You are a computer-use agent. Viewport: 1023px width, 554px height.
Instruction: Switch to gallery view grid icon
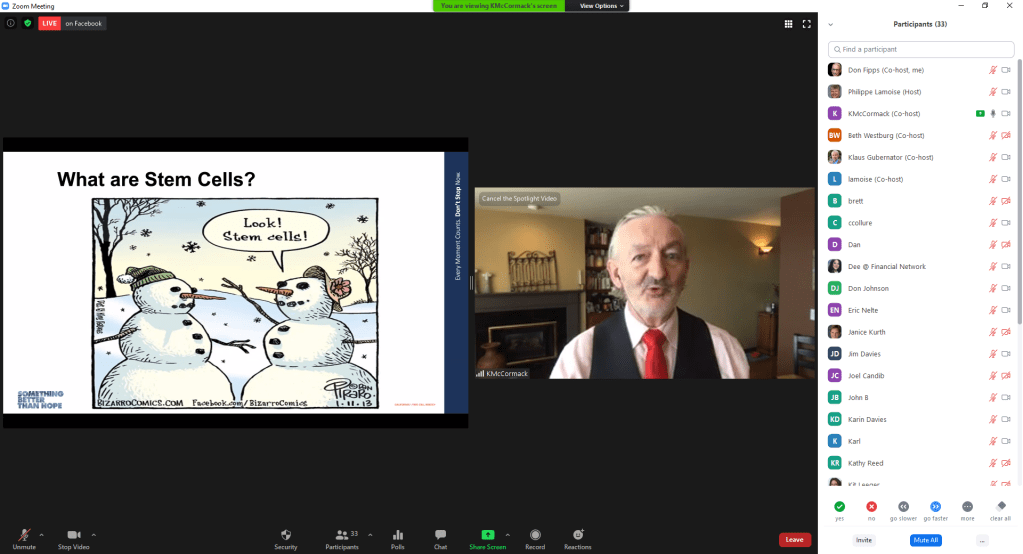(x=788, y=23)
